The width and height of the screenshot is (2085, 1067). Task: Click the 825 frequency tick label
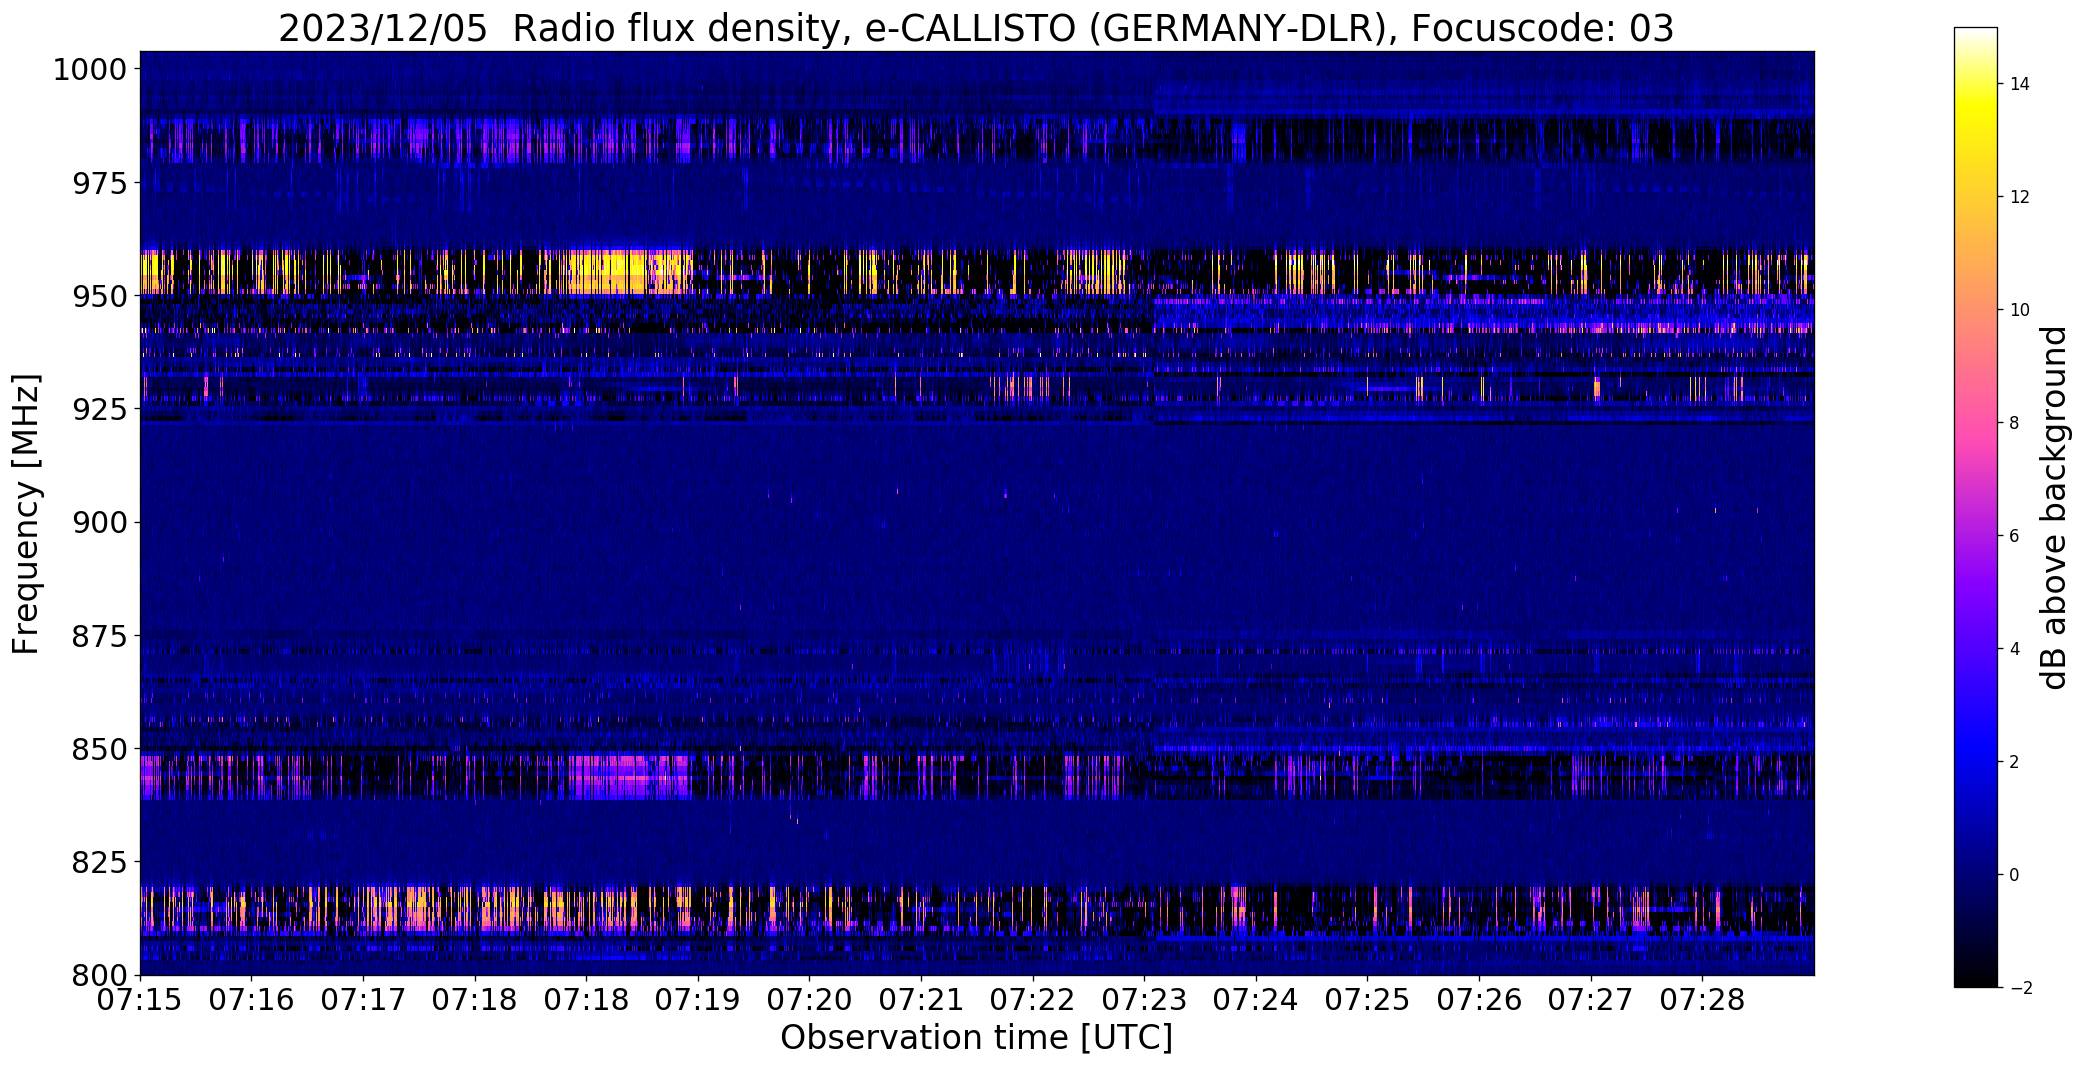[99, 861]
